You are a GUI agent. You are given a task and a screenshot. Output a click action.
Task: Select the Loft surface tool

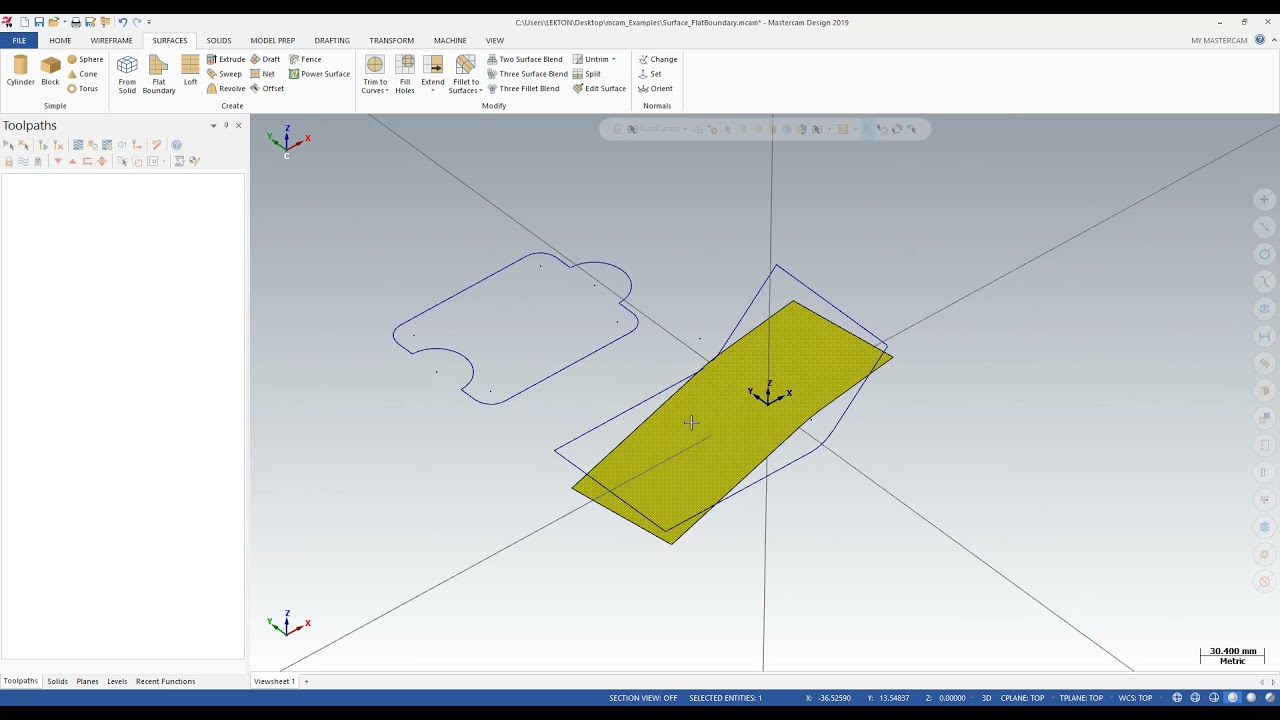(x=190, y=70)
